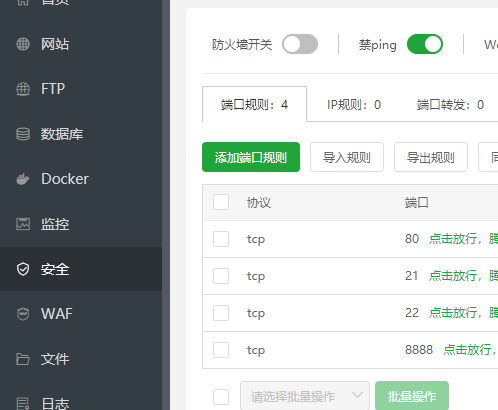Image resolution: width=498 pixels, height=410 pixels.
Task: Open the 网站 globe icon in sidebar
Action: 23,44
